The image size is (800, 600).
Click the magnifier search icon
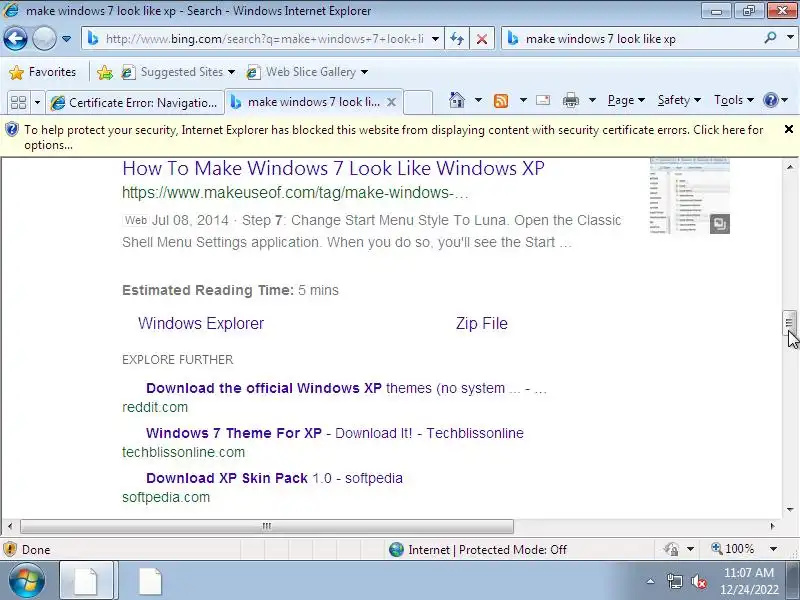point(770,38)
